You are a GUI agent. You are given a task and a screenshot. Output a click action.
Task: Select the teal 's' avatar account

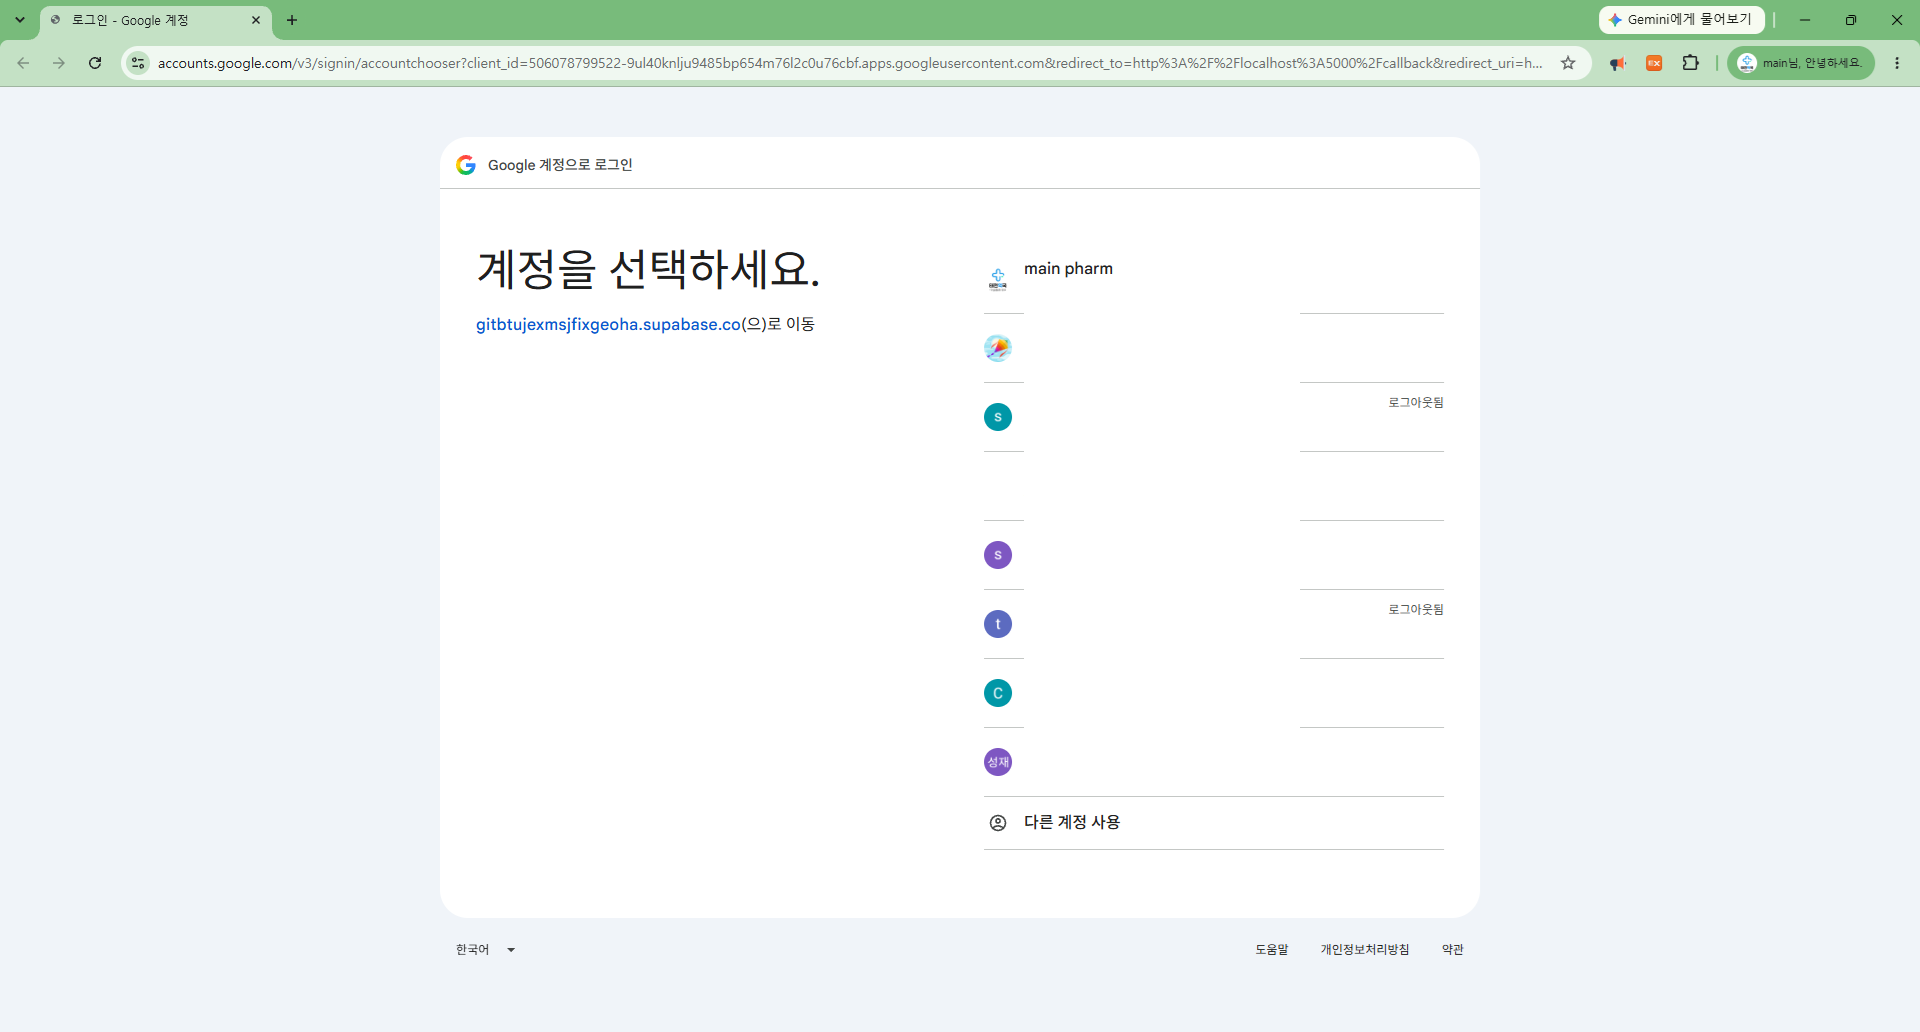click(x=1213, y=417)
